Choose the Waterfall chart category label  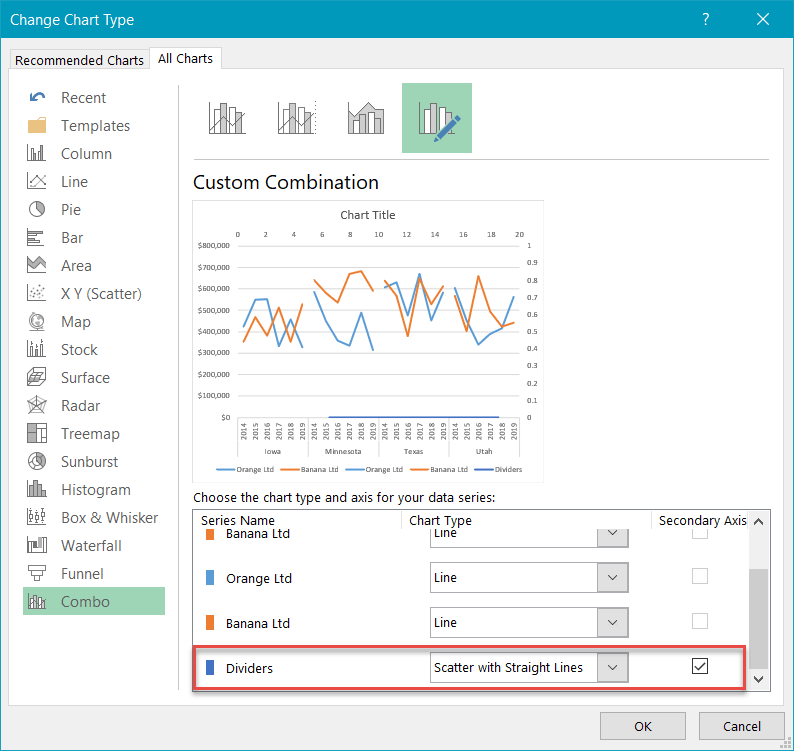tap(91, 545)
